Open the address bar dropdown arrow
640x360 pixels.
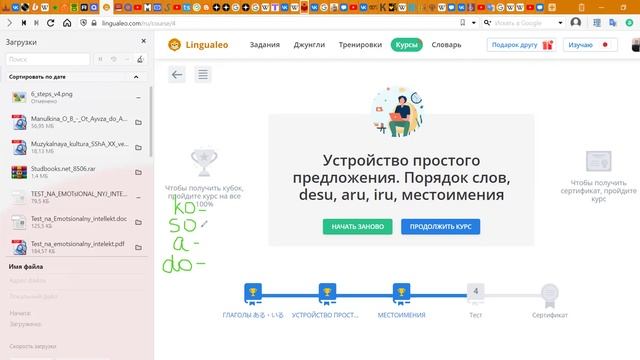click(473, 23)
